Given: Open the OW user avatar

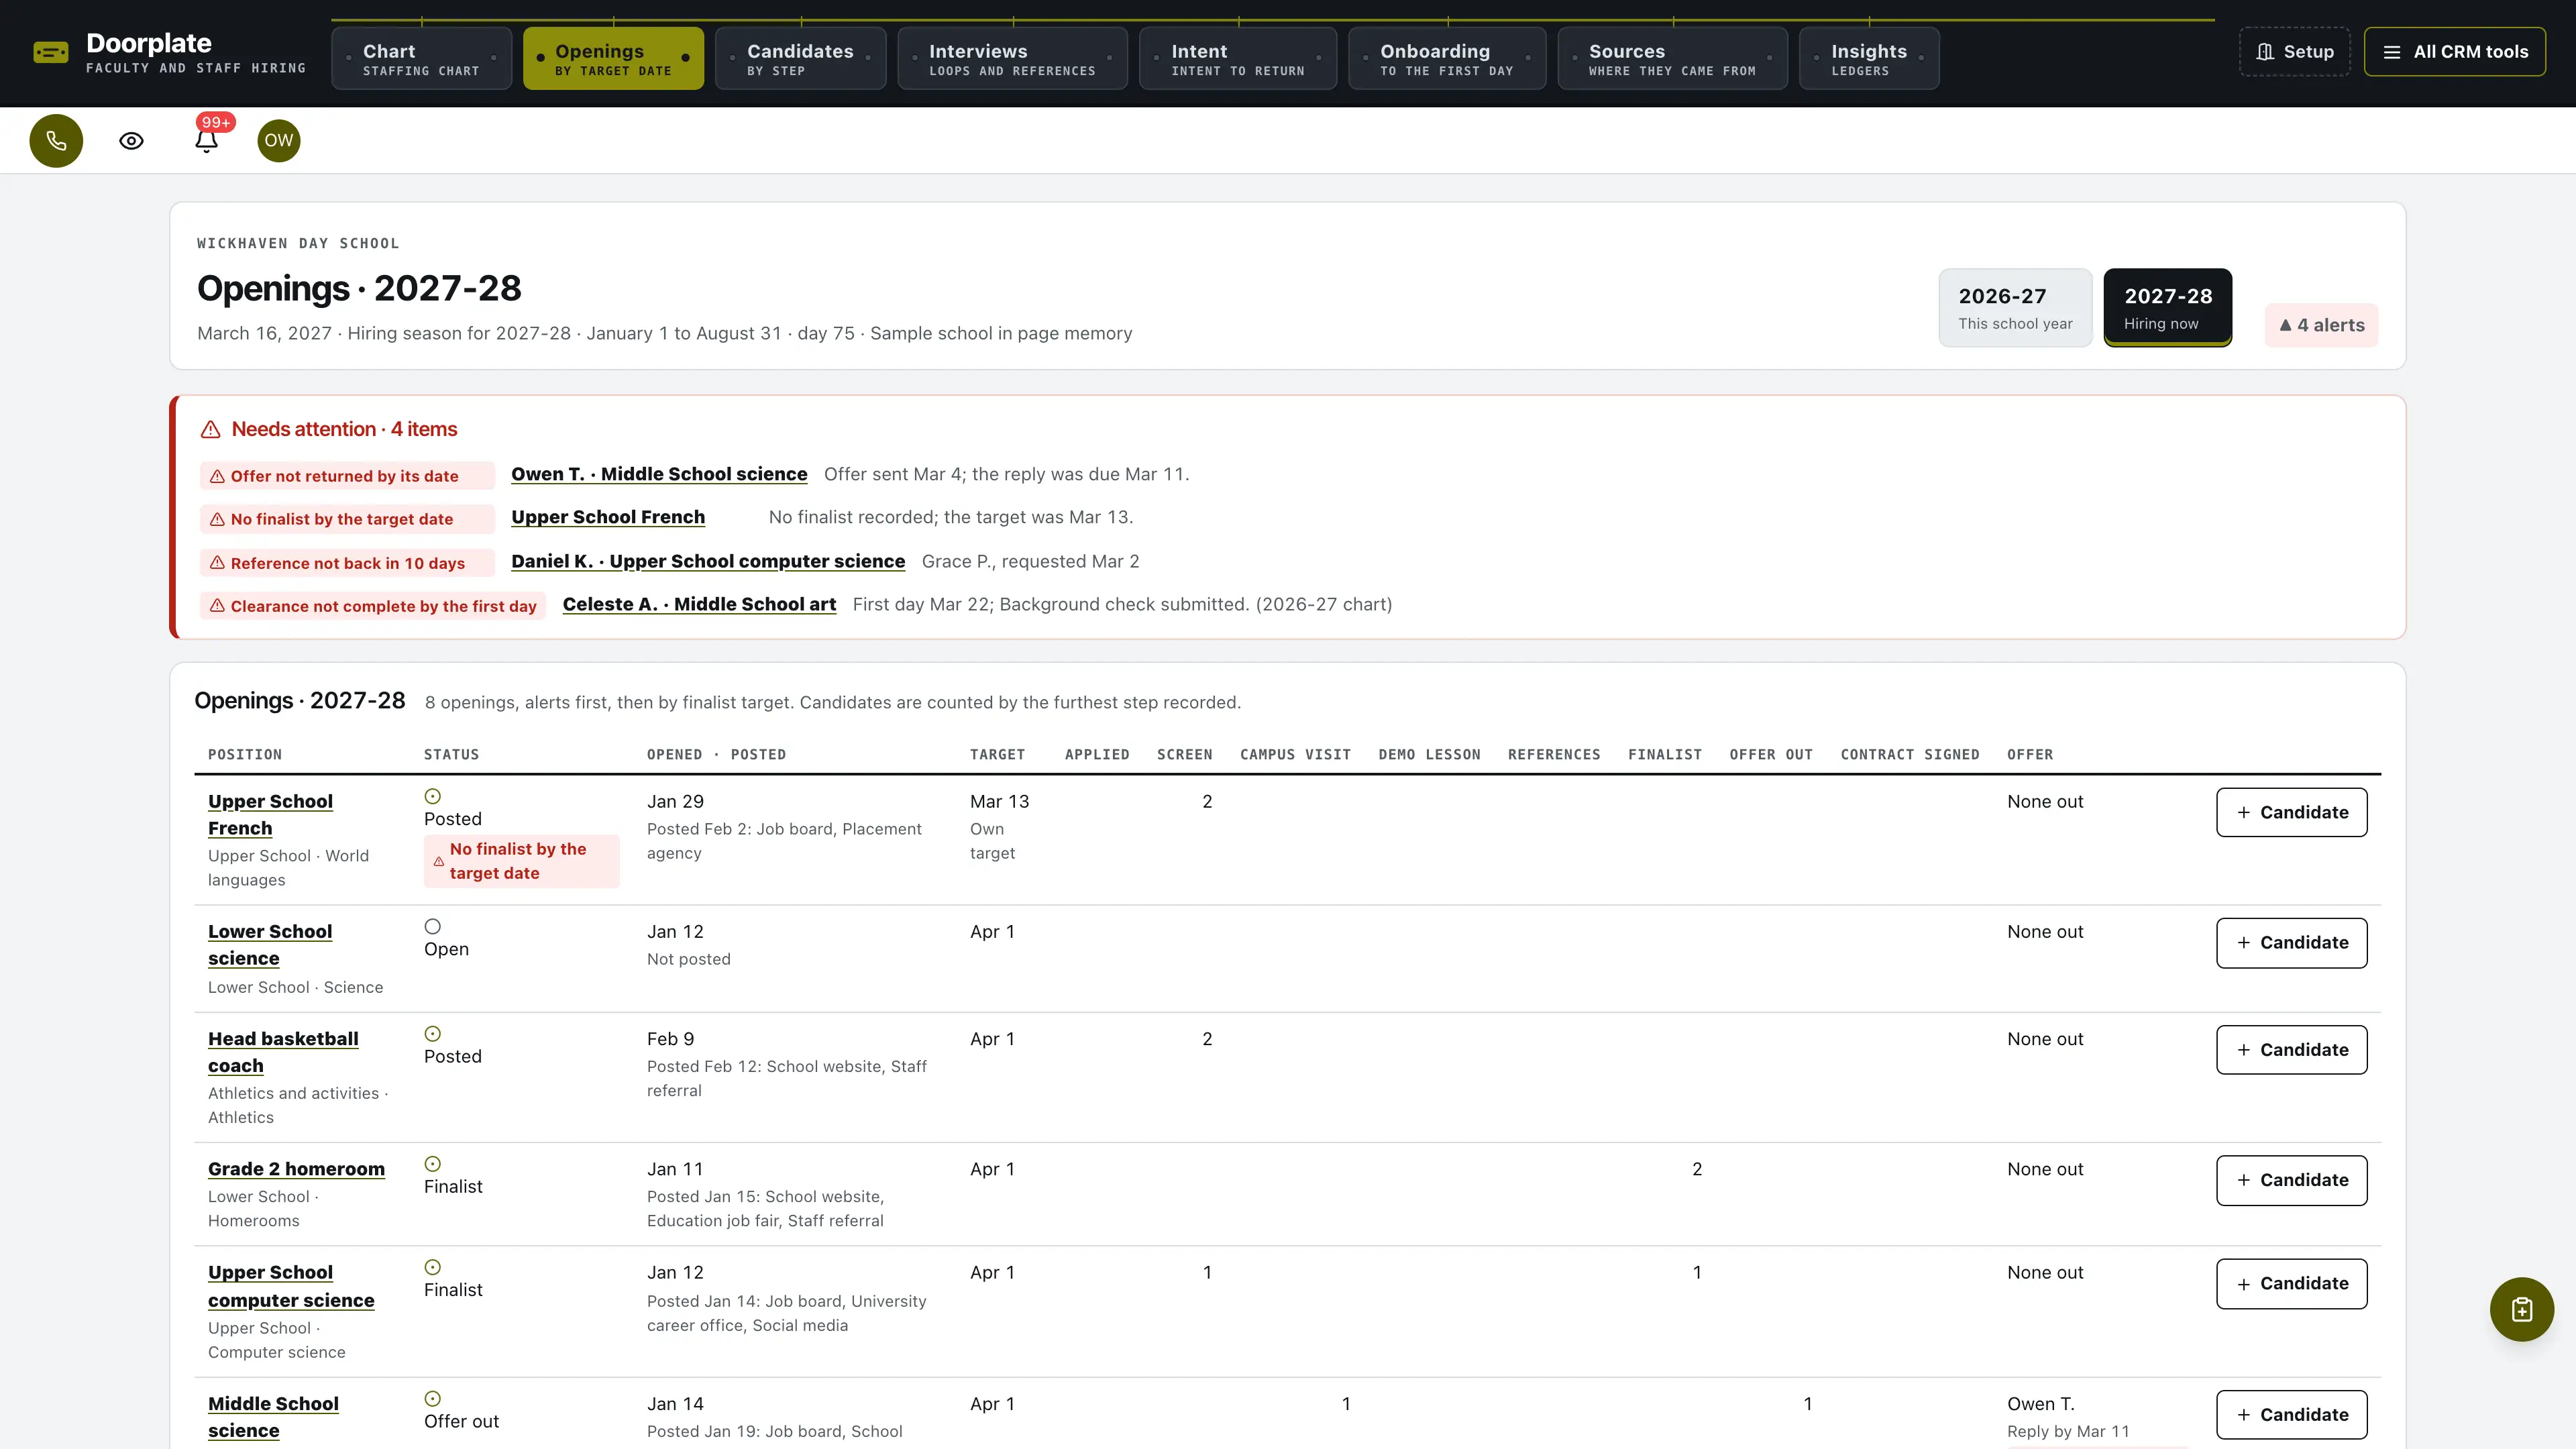Looking at the screenshot, I should coord(279,141).
